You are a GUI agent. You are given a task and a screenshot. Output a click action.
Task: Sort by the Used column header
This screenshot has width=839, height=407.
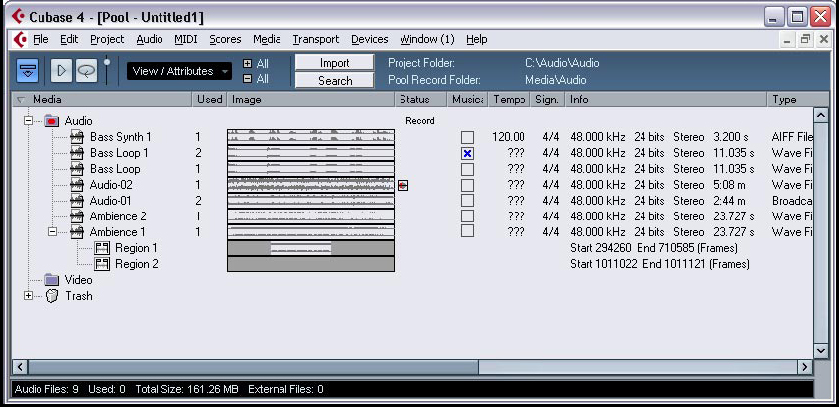pos(210,99)
